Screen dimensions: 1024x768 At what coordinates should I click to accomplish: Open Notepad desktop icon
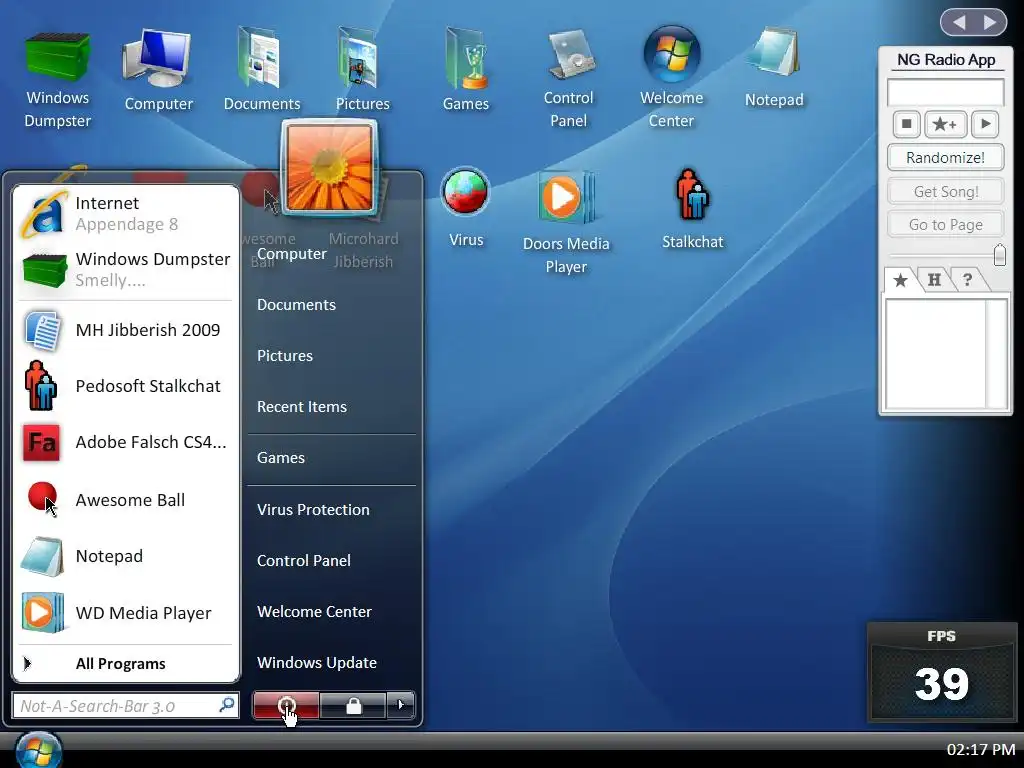click(x=774, y=67)
